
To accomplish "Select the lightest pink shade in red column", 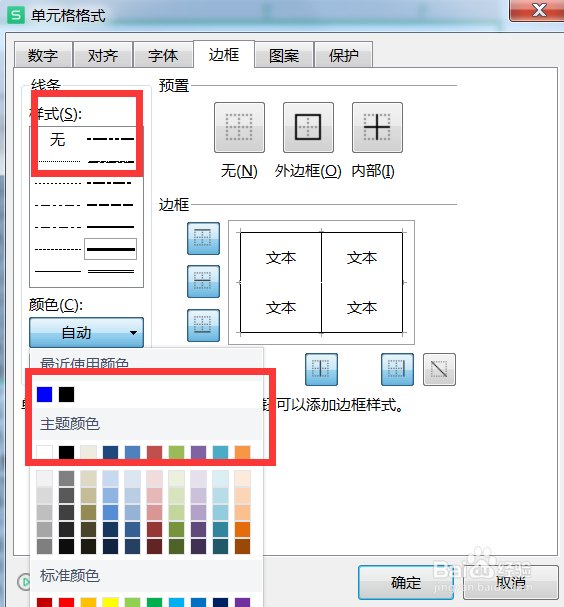I will (154, 478).
